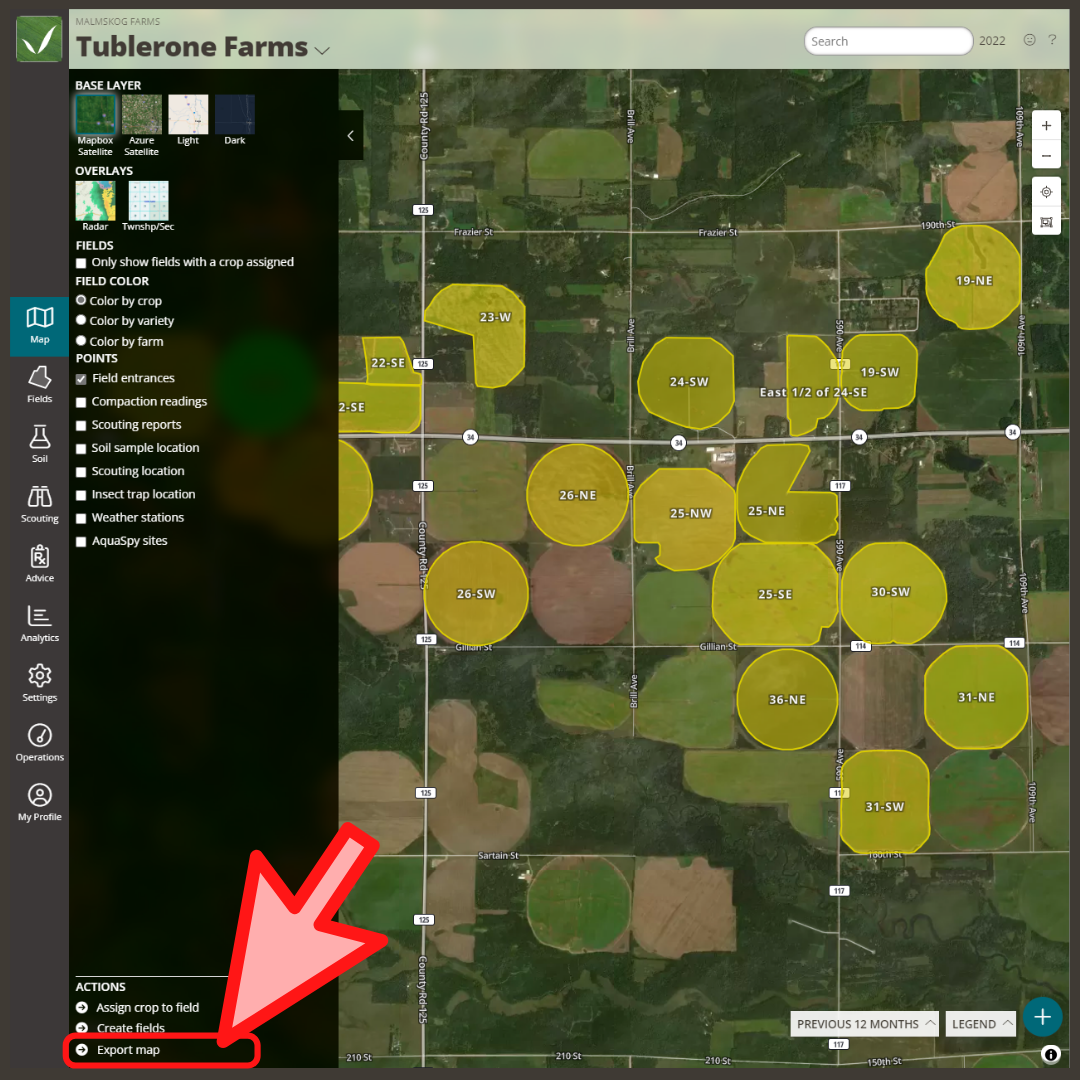Click the Assign crop to field arrow icon
1080x1080 pixels.
pos(82,1007)
